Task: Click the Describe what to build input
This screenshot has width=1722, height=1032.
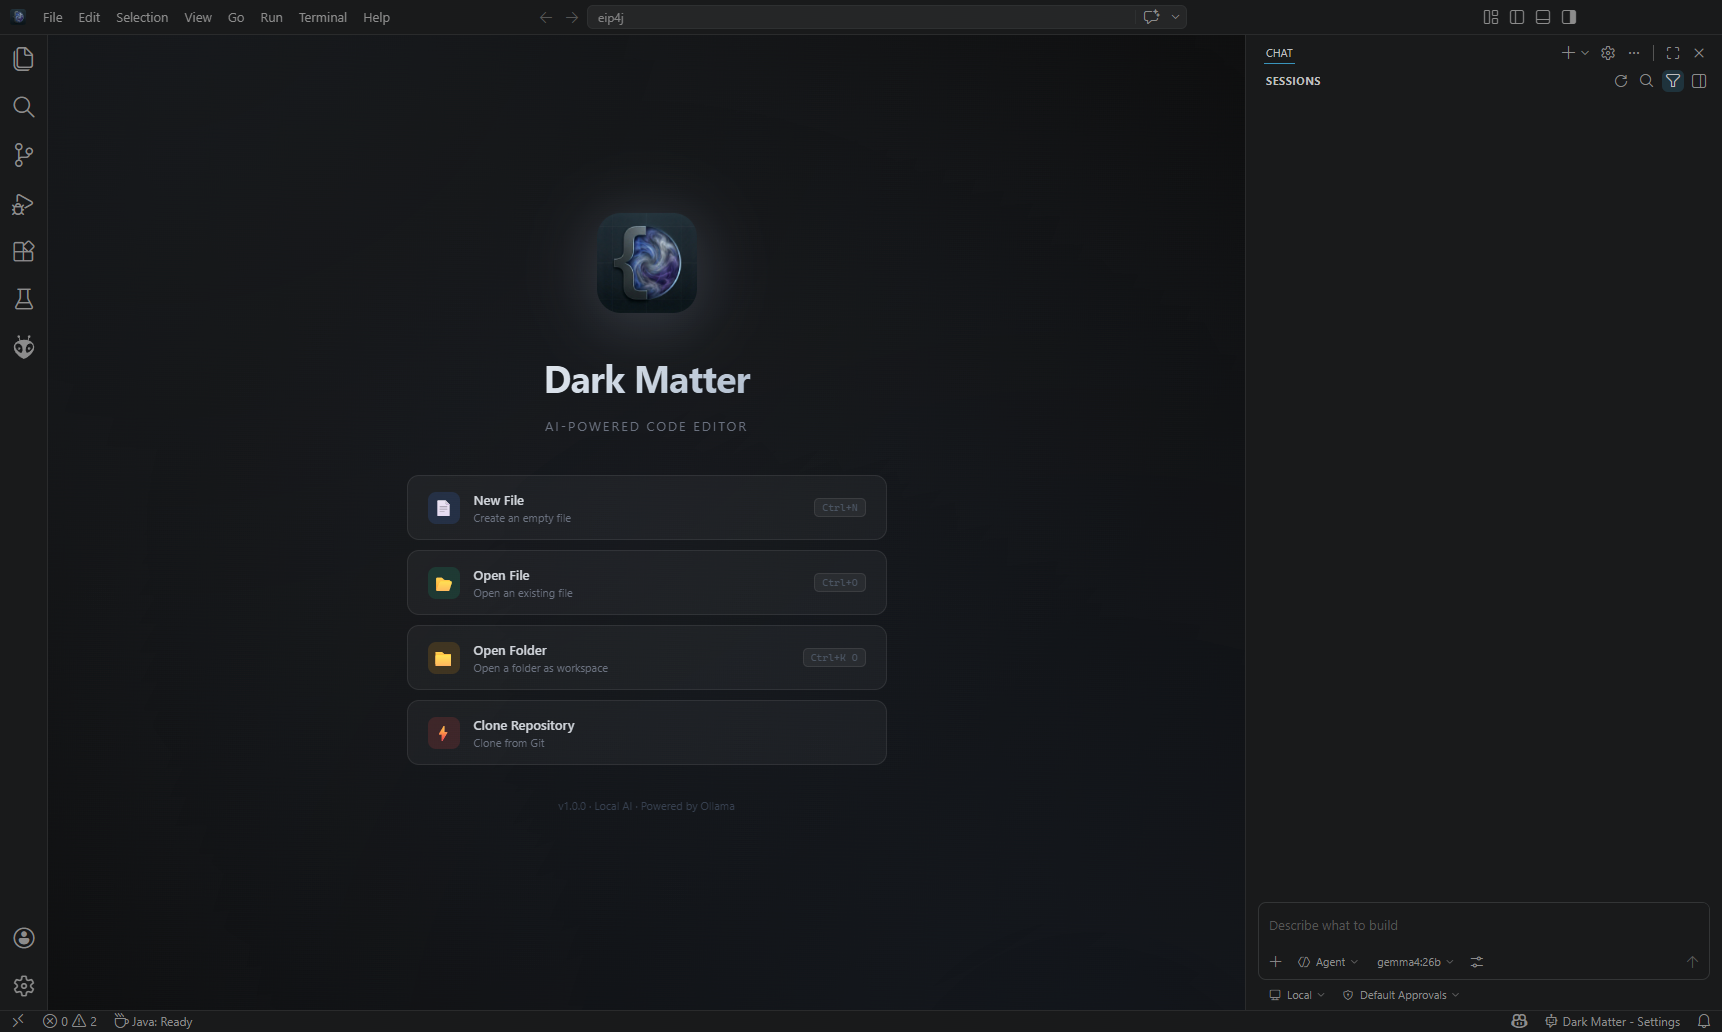Action: [1483, 926]
